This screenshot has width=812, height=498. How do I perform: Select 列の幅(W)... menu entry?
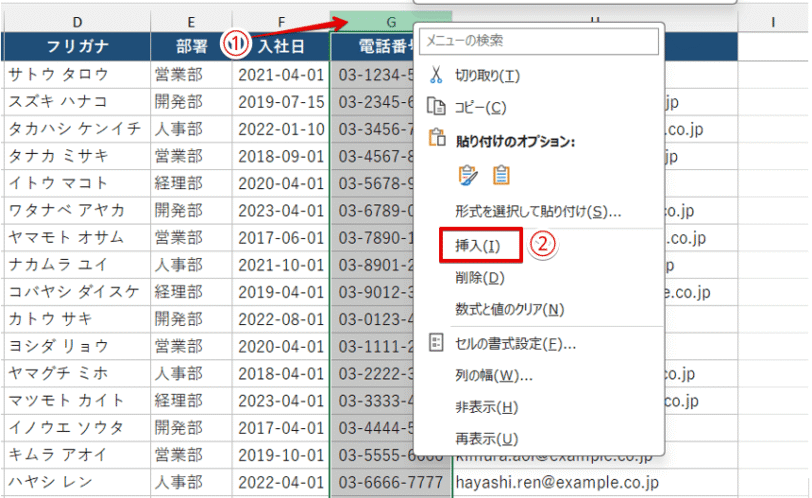click(x=494, y=375)
